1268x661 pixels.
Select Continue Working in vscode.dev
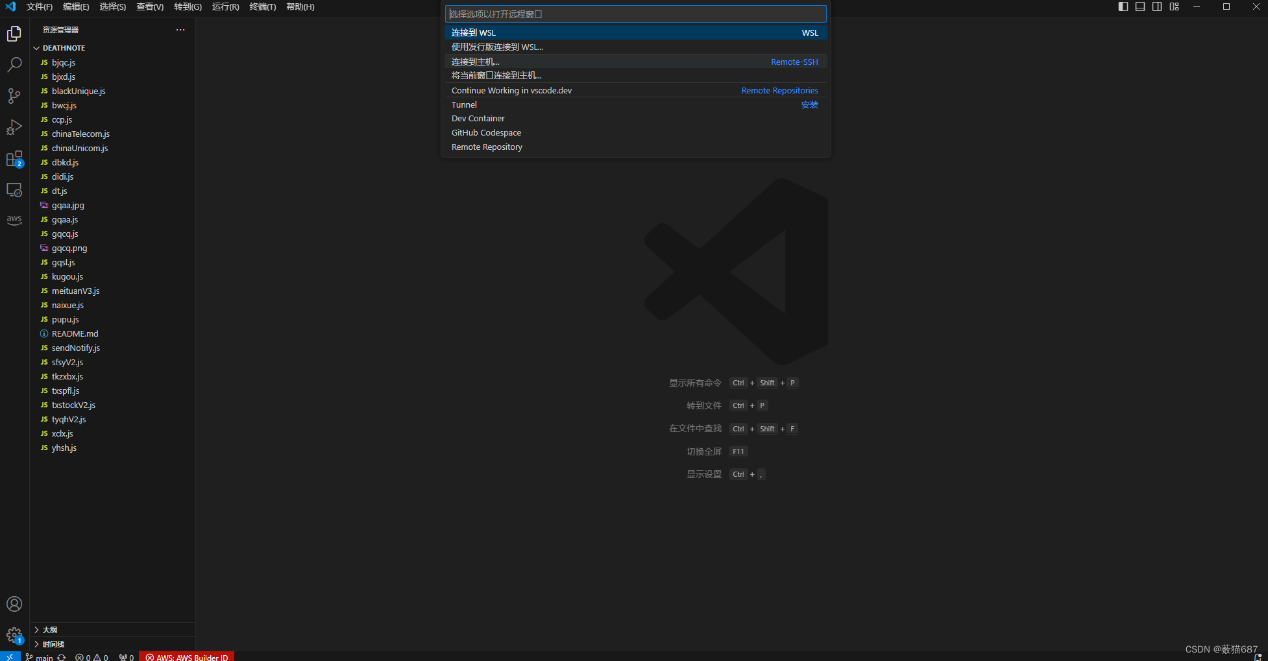pos(636,90)
